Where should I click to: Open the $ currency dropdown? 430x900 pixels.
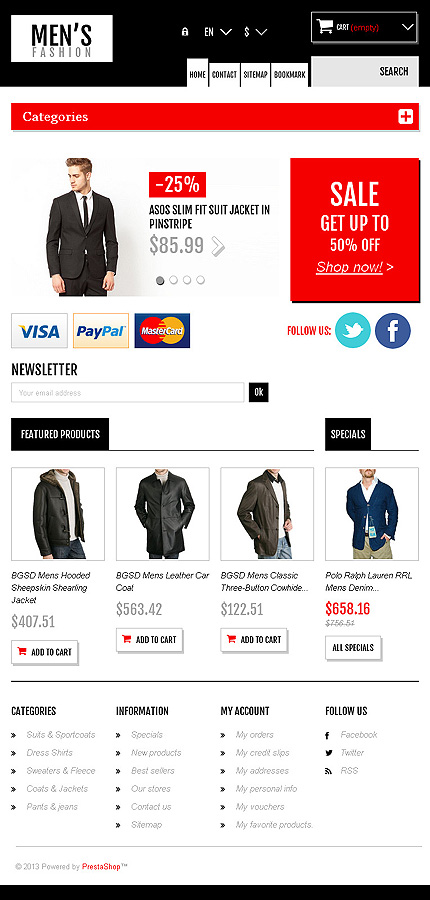(255, 32)
